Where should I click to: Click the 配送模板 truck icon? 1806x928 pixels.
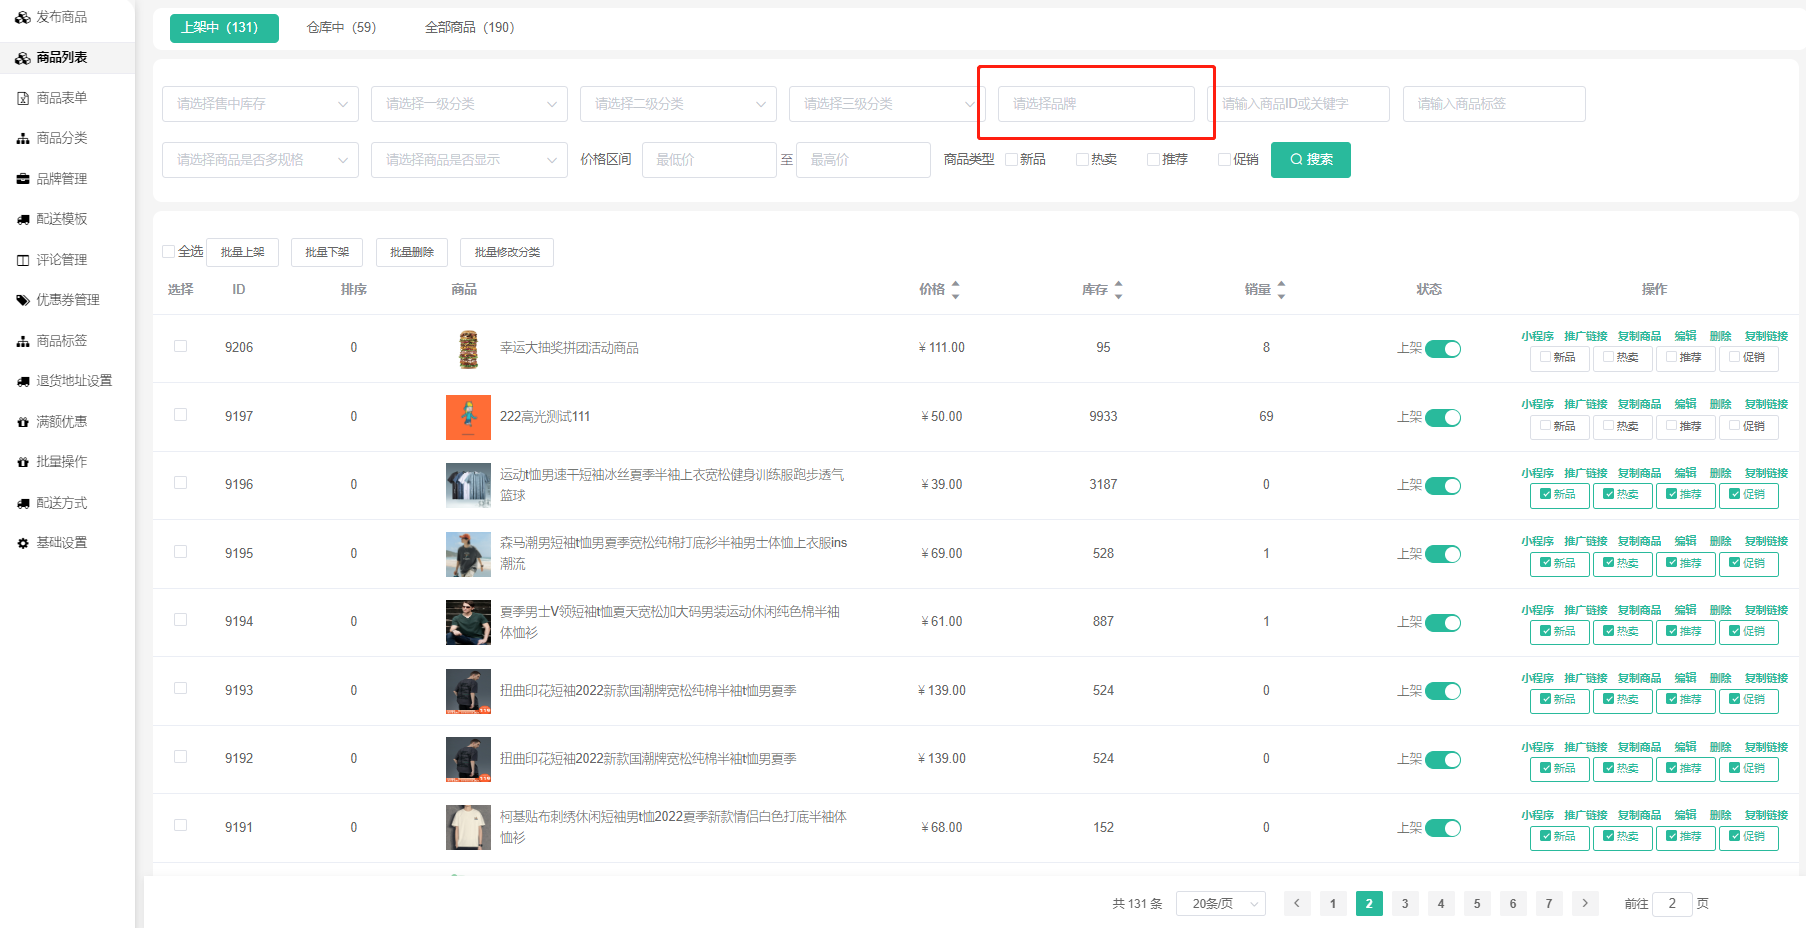pos(22,219)
